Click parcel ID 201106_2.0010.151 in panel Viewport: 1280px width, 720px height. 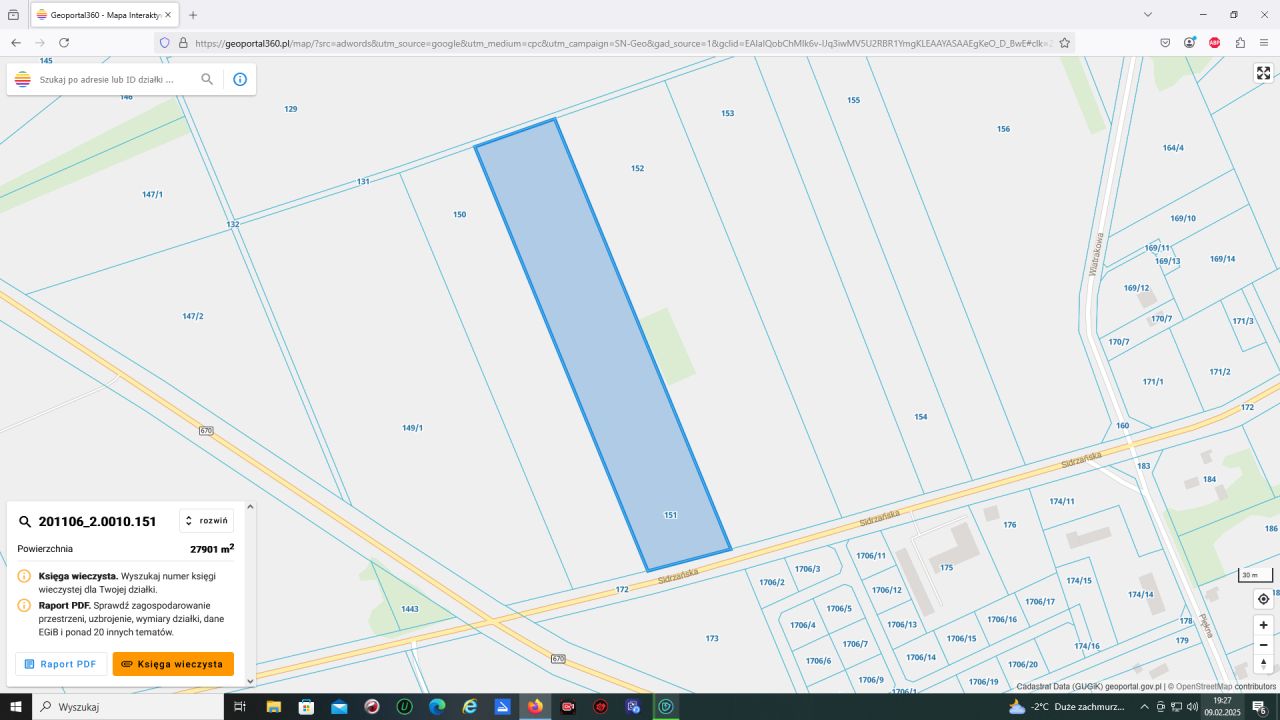click(97, 521)
